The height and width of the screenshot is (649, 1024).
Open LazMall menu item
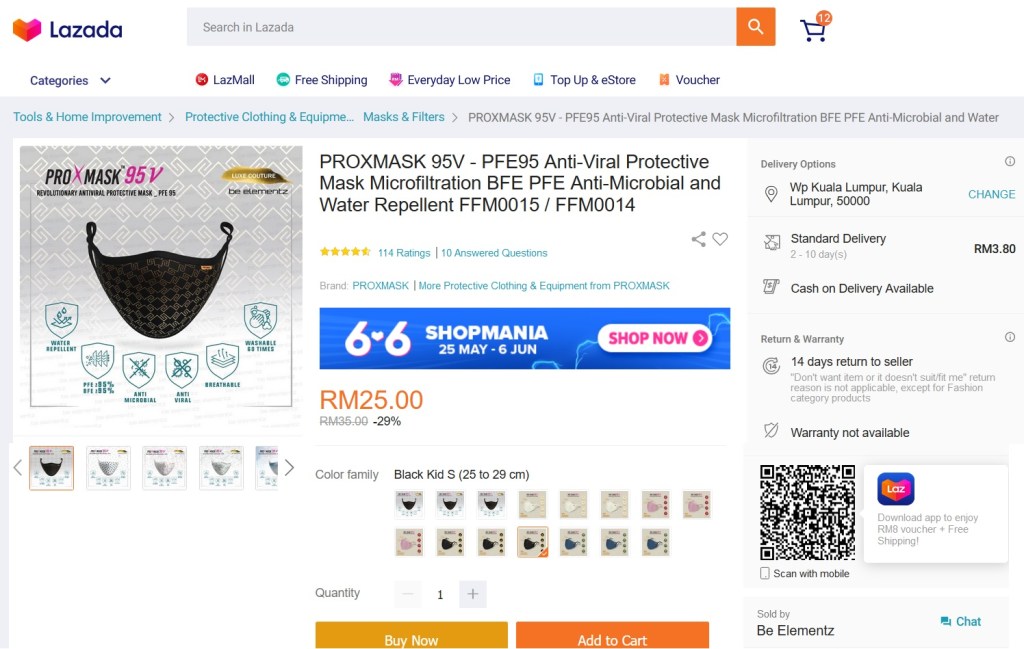[225, 80]
